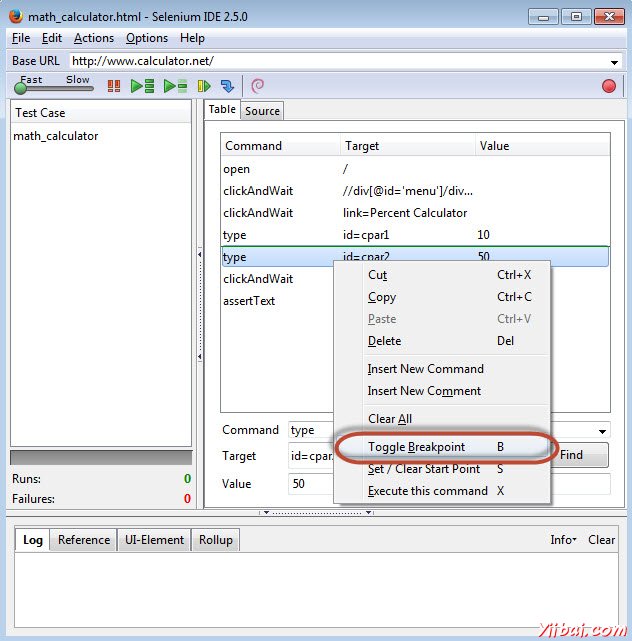Select the Percent Calculator clickAndWait row
Screen dimensions: 632x641
pyautogui.click(x=415, y=213)
